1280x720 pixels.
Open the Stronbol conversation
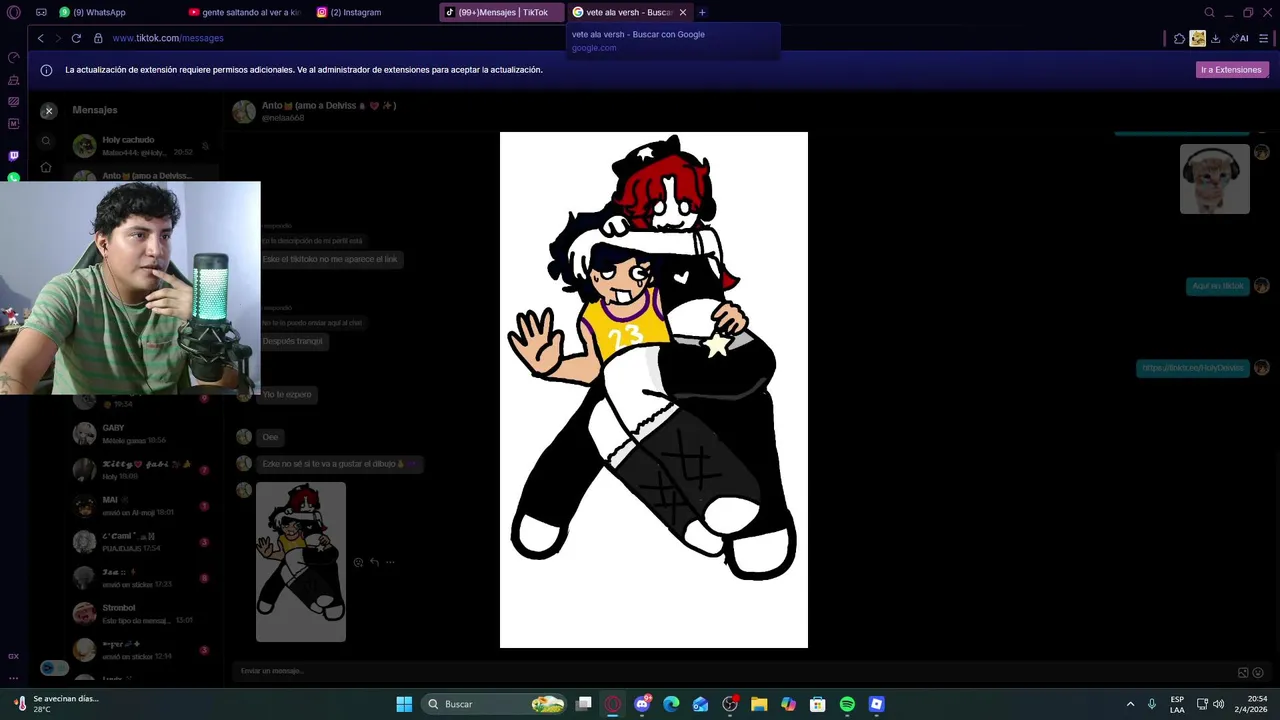click(143, 614)
